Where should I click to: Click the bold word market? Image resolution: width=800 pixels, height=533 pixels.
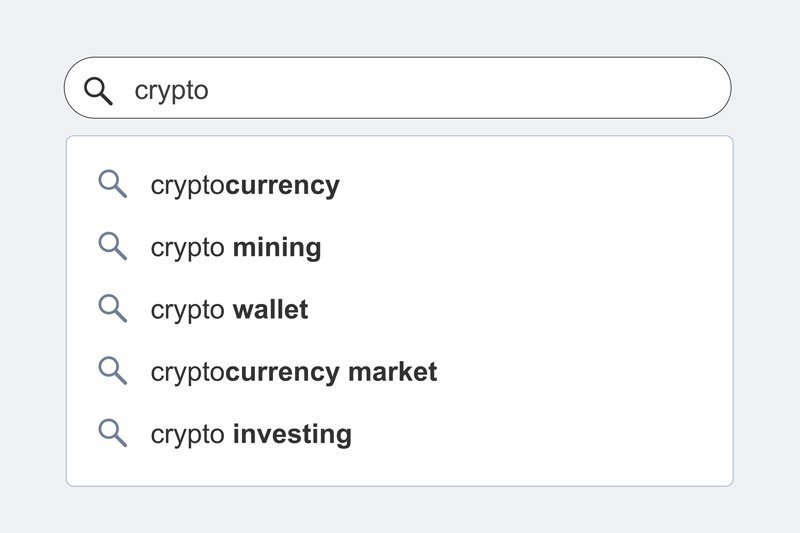(392, 372)
